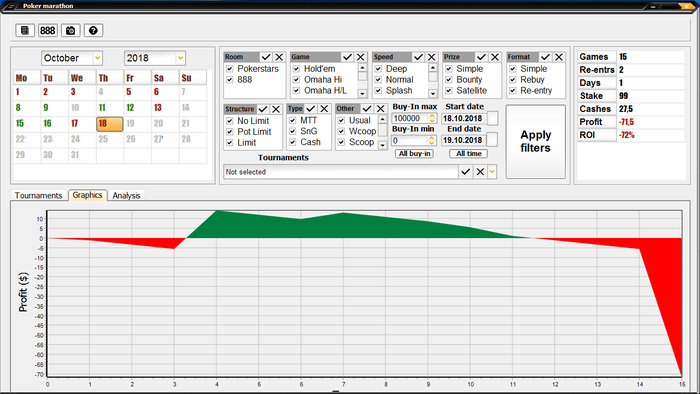Toggle the Pot Limit structure checkbox
Viewport: 700px width, 394px height.
(230, 132)
